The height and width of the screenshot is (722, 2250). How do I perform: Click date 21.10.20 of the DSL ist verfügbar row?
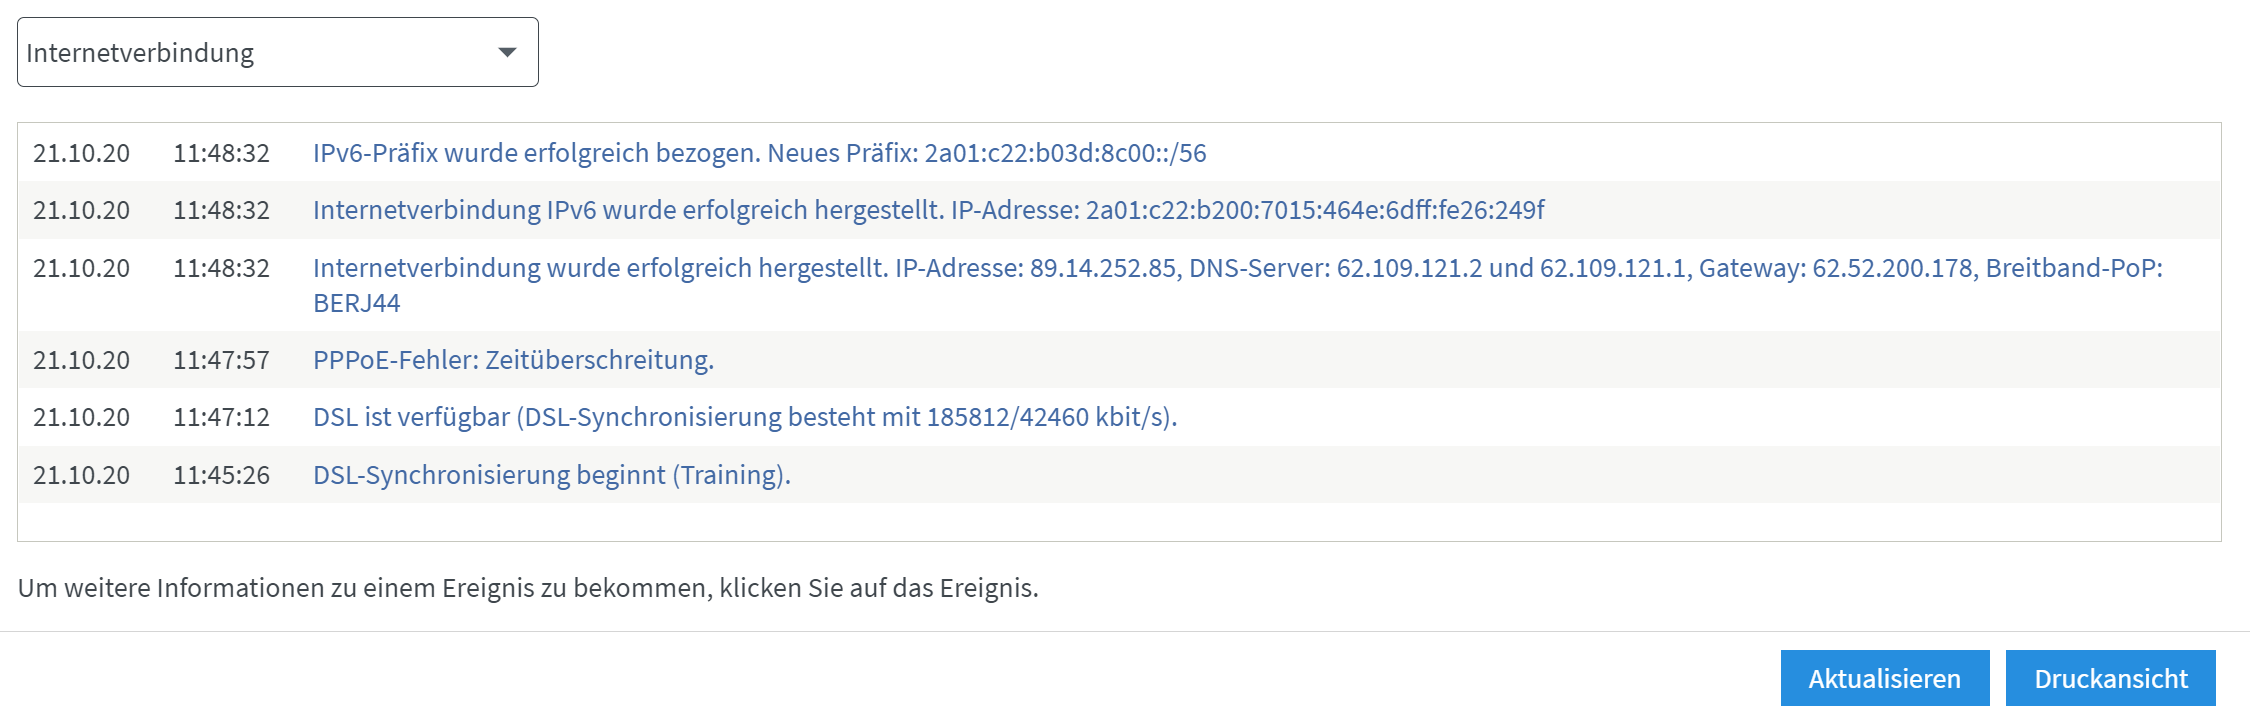[x=81, y=417]
